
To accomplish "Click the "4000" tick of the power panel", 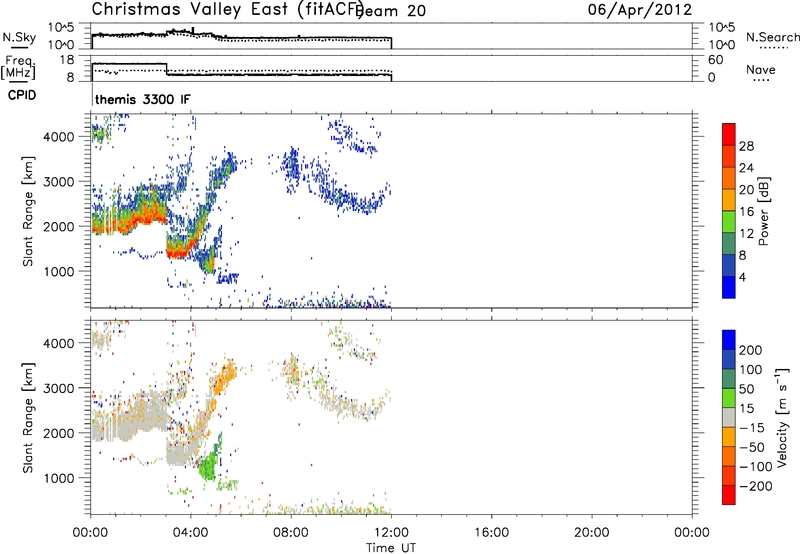I will [x=58, y=137].
